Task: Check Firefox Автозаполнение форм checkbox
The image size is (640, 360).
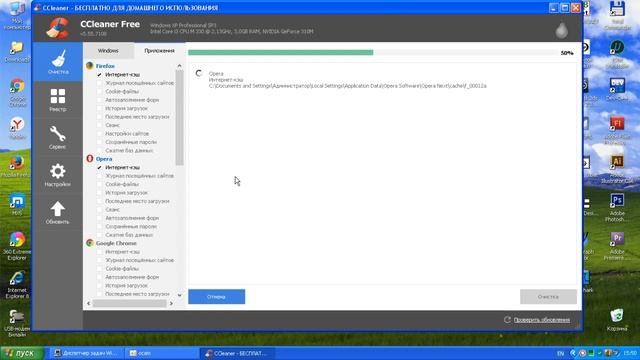Action: click(100, 100)
